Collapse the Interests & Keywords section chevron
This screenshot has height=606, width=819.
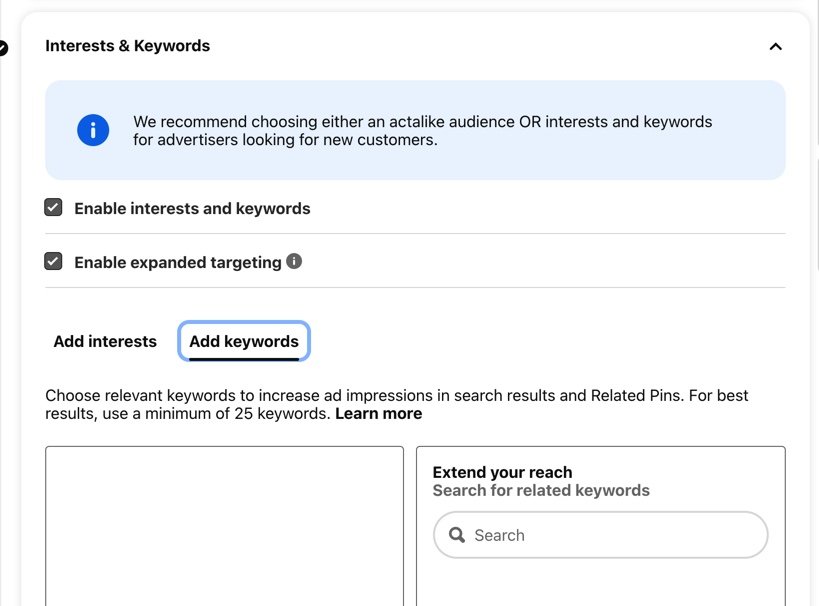pyautogui.click(x=776, y=47)
